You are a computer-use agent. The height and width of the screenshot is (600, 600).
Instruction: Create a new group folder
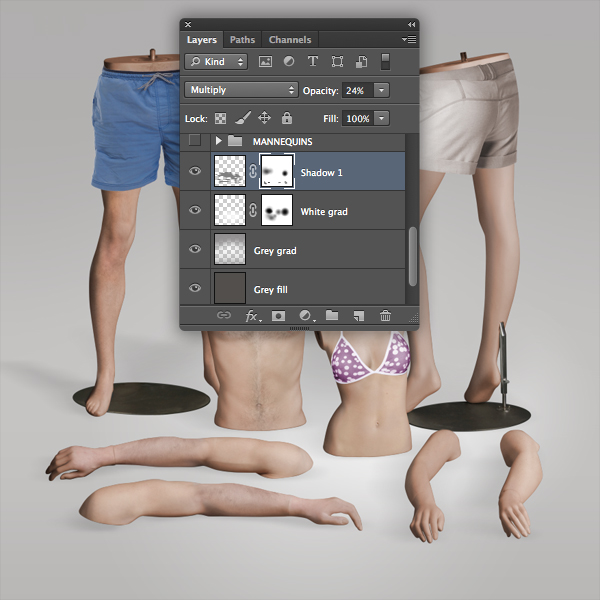332,315
